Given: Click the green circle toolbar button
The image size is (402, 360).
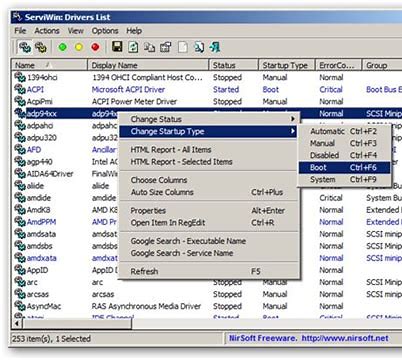Looking at the screenshot, I should click(62, 47).
